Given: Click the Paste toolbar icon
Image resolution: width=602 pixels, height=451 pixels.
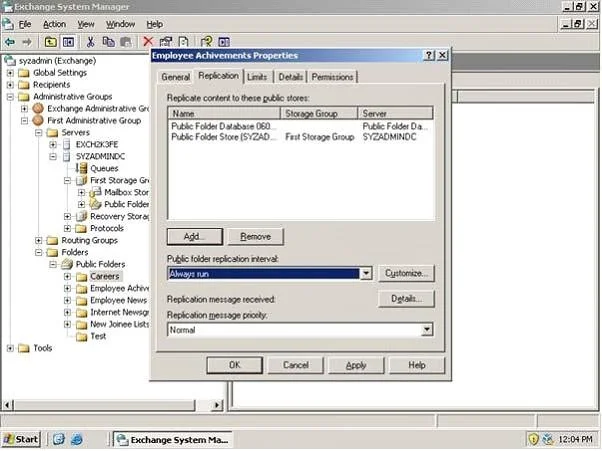Looking at the screenshot, I should (126, 41).
